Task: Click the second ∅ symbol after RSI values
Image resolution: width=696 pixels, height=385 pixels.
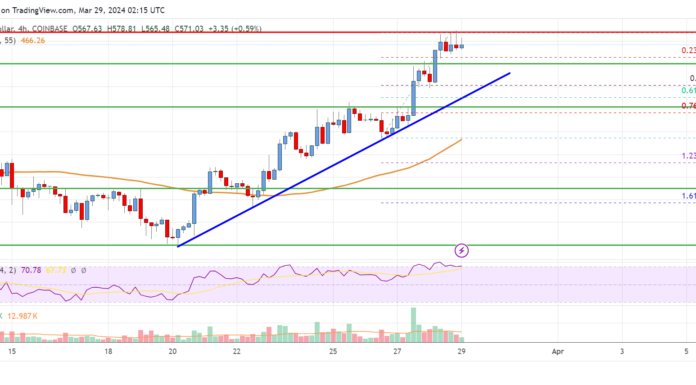Action: point(84,270)
